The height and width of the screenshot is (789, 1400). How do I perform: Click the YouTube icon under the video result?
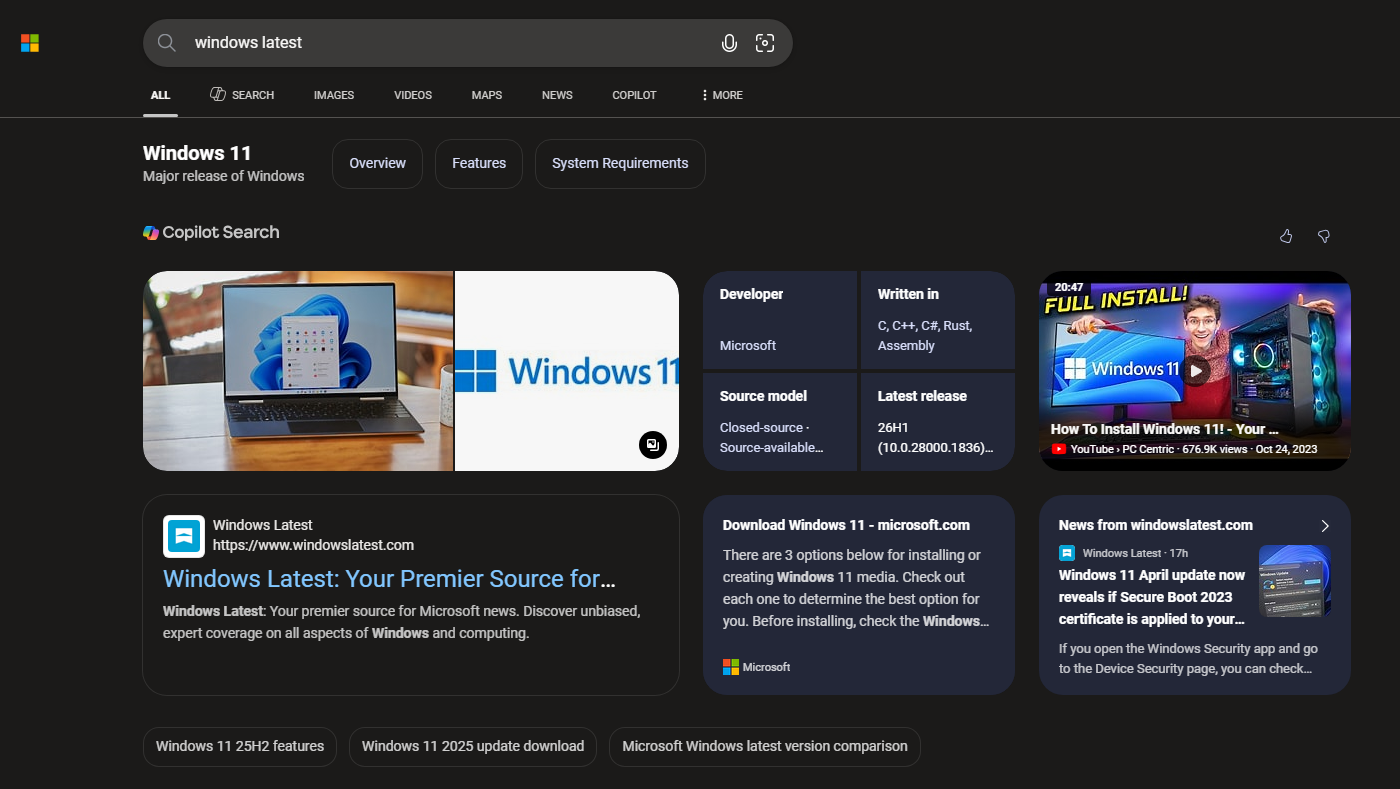coord(1059,448)
